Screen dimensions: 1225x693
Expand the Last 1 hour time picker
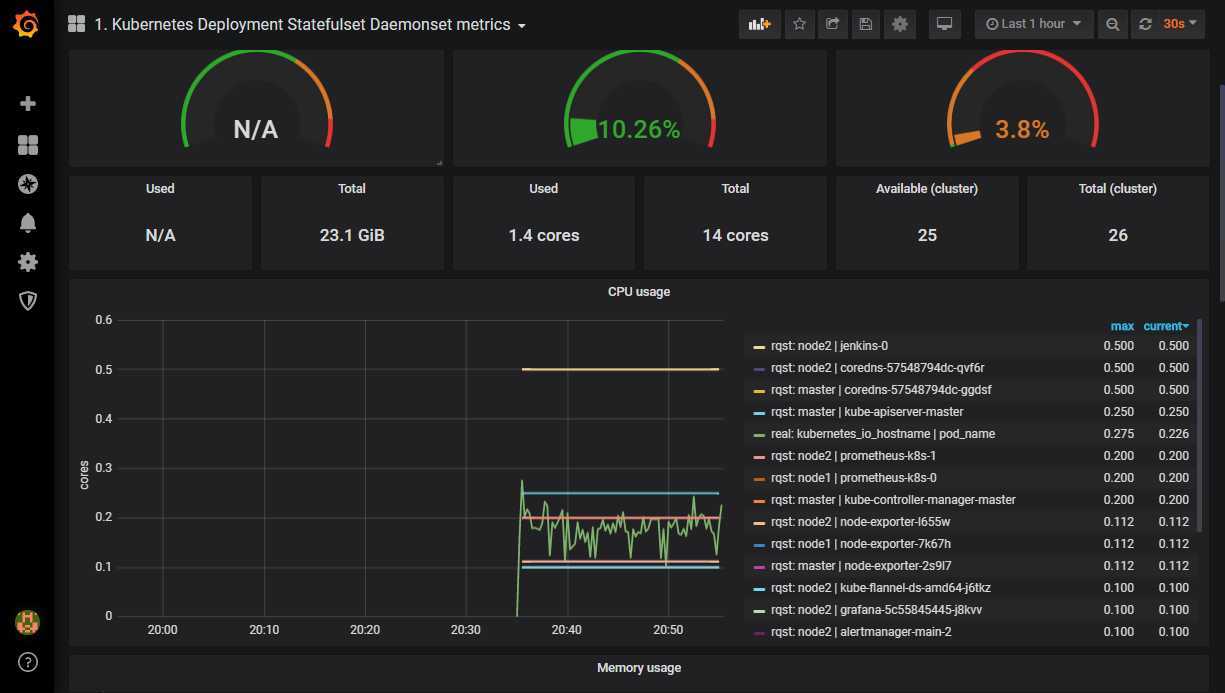tap(1033, 24)
